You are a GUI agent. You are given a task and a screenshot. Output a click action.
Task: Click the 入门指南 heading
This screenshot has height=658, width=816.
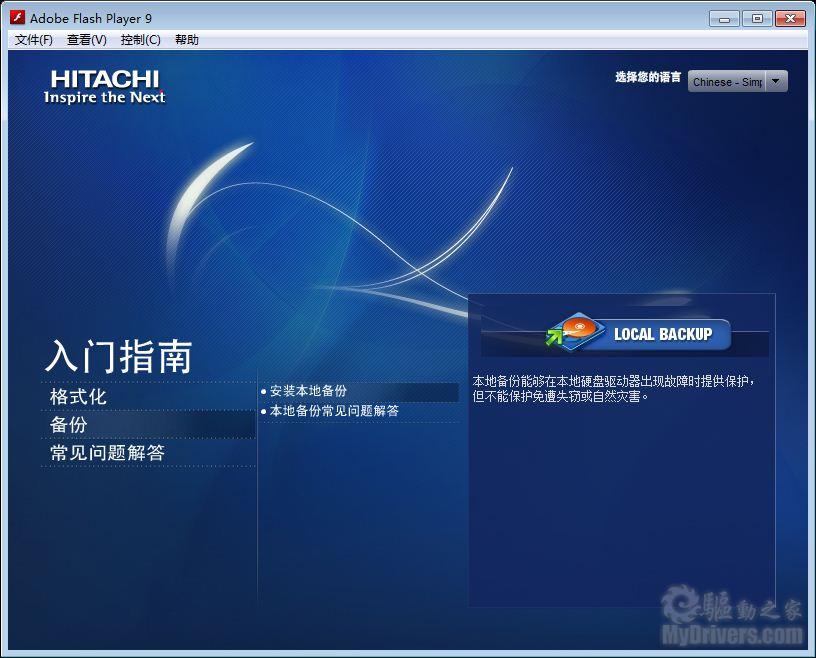(x=118, y=356)
